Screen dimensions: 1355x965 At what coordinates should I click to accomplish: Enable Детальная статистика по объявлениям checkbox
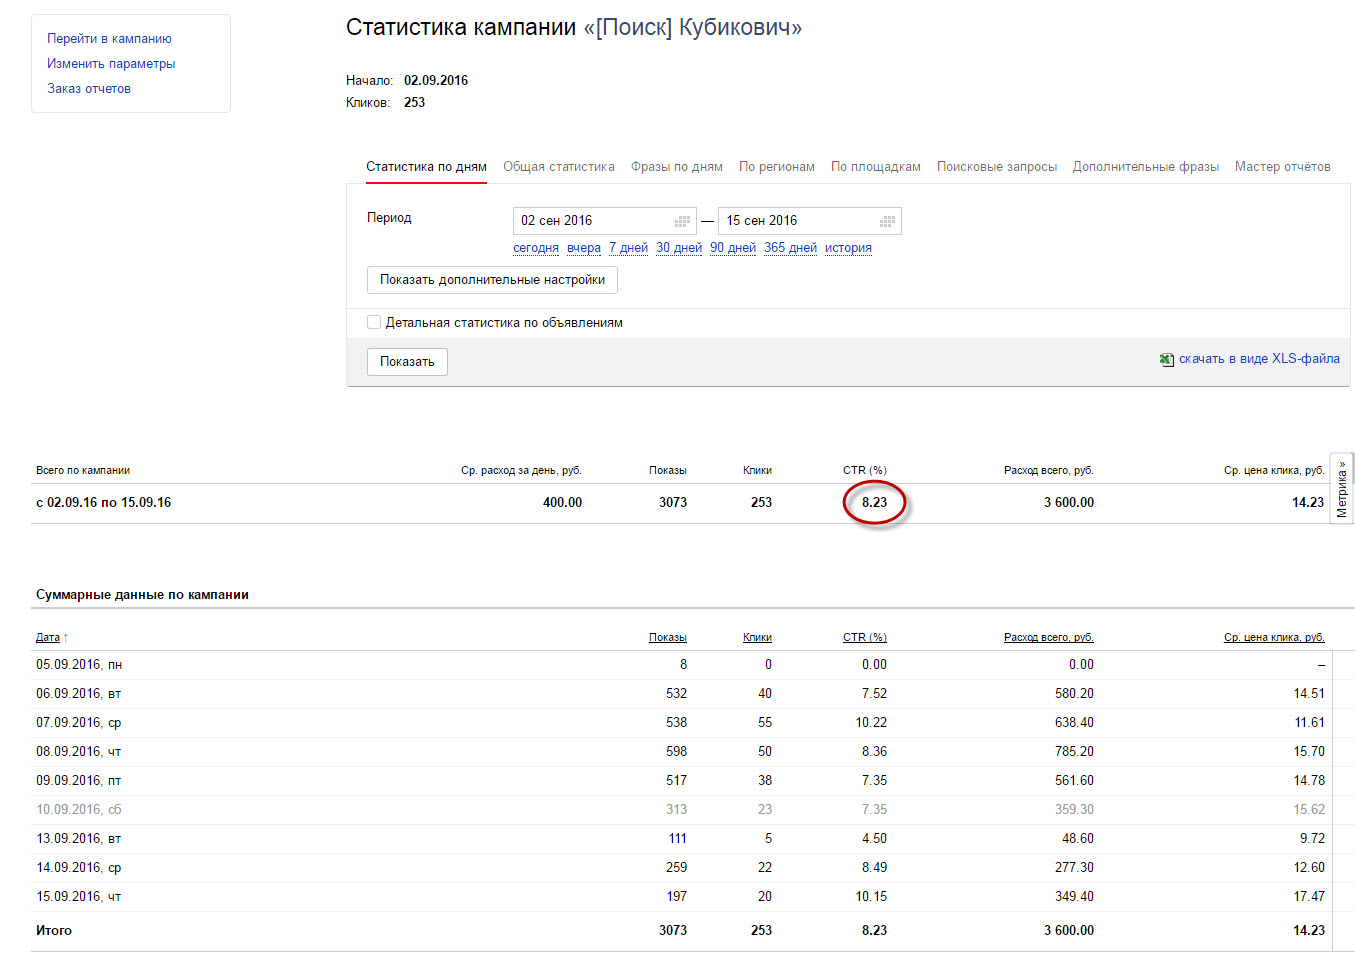pyautogui.click(x=374, y=322)
